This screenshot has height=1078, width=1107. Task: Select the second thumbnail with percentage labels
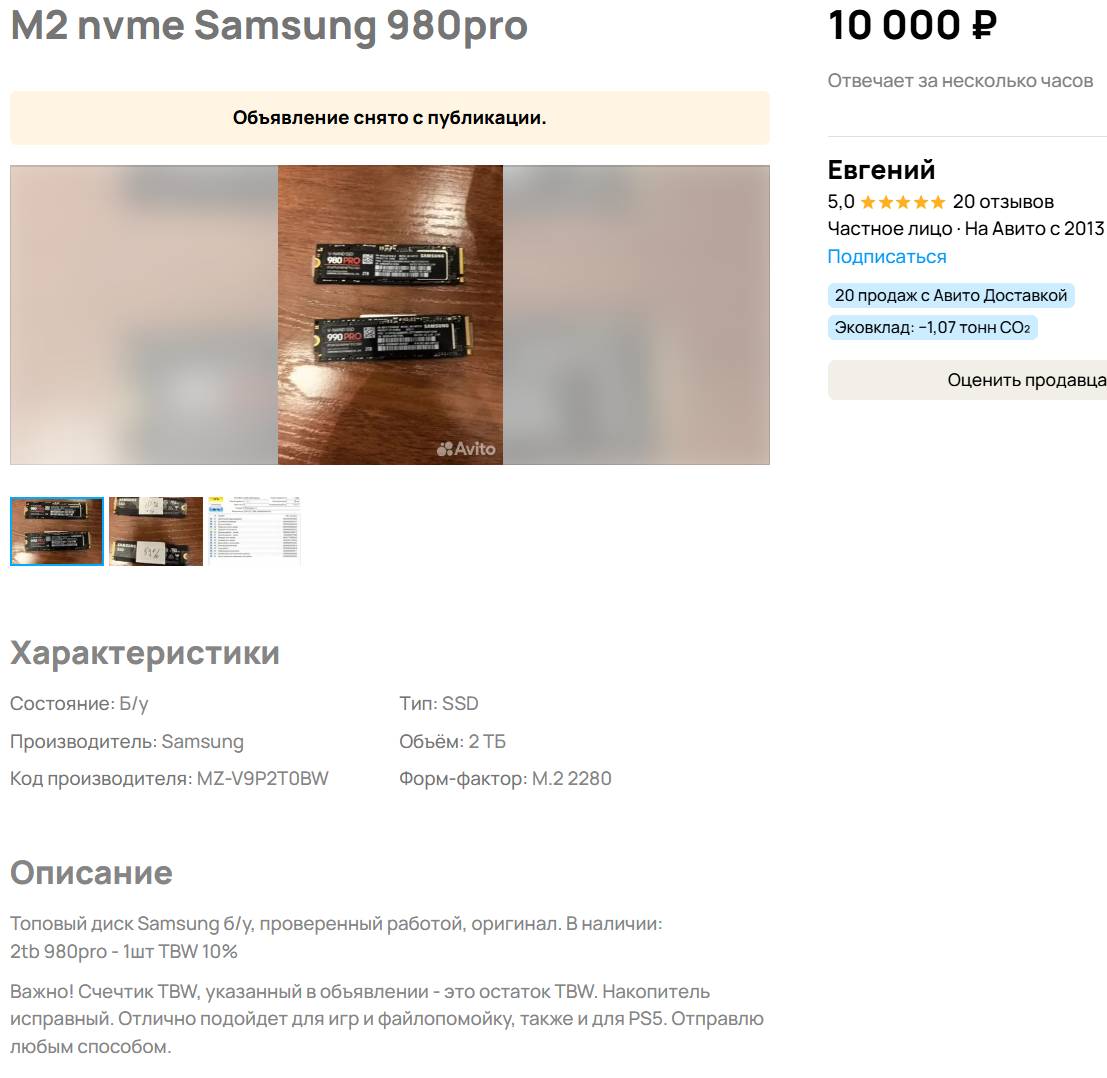(x=155, y=531)
